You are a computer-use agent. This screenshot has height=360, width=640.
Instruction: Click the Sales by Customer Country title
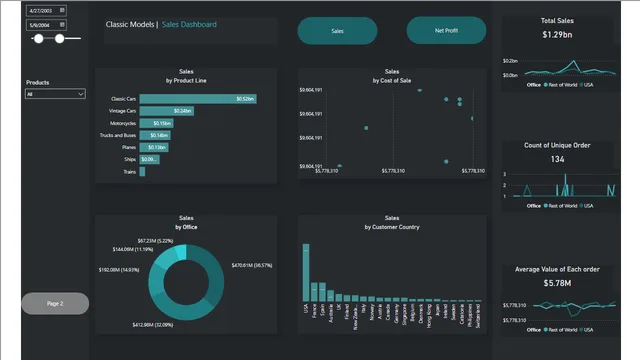(x=392, y=223)
